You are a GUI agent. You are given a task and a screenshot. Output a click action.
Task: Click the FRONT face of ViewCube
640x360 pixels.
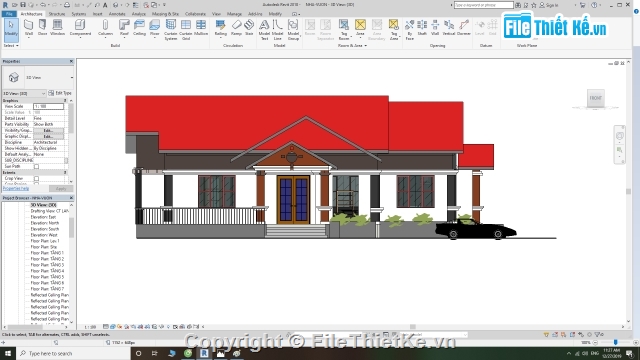click(596, 98)
